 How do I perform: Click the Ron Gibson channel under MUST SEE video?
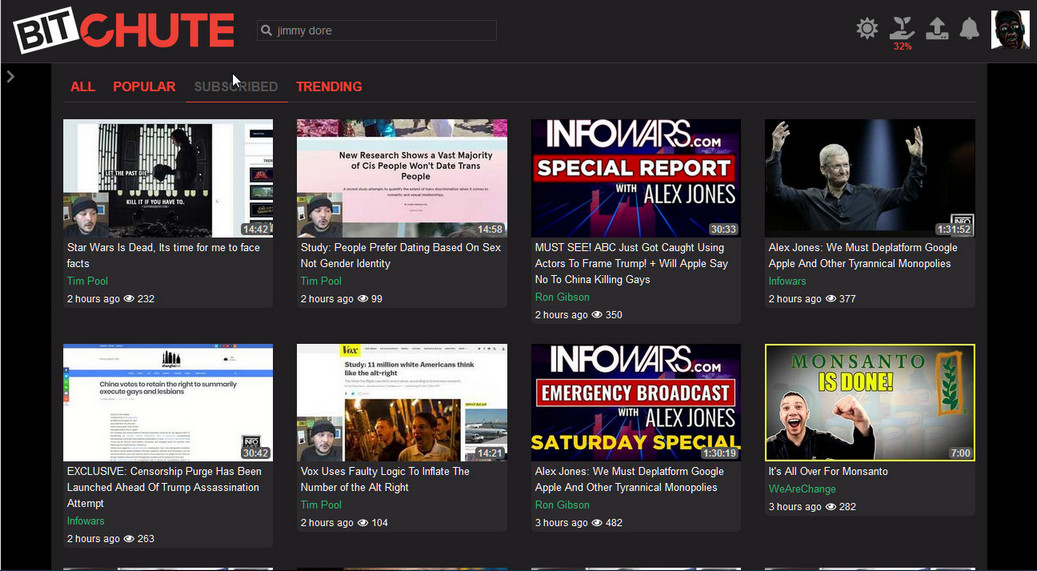[562, 297]
